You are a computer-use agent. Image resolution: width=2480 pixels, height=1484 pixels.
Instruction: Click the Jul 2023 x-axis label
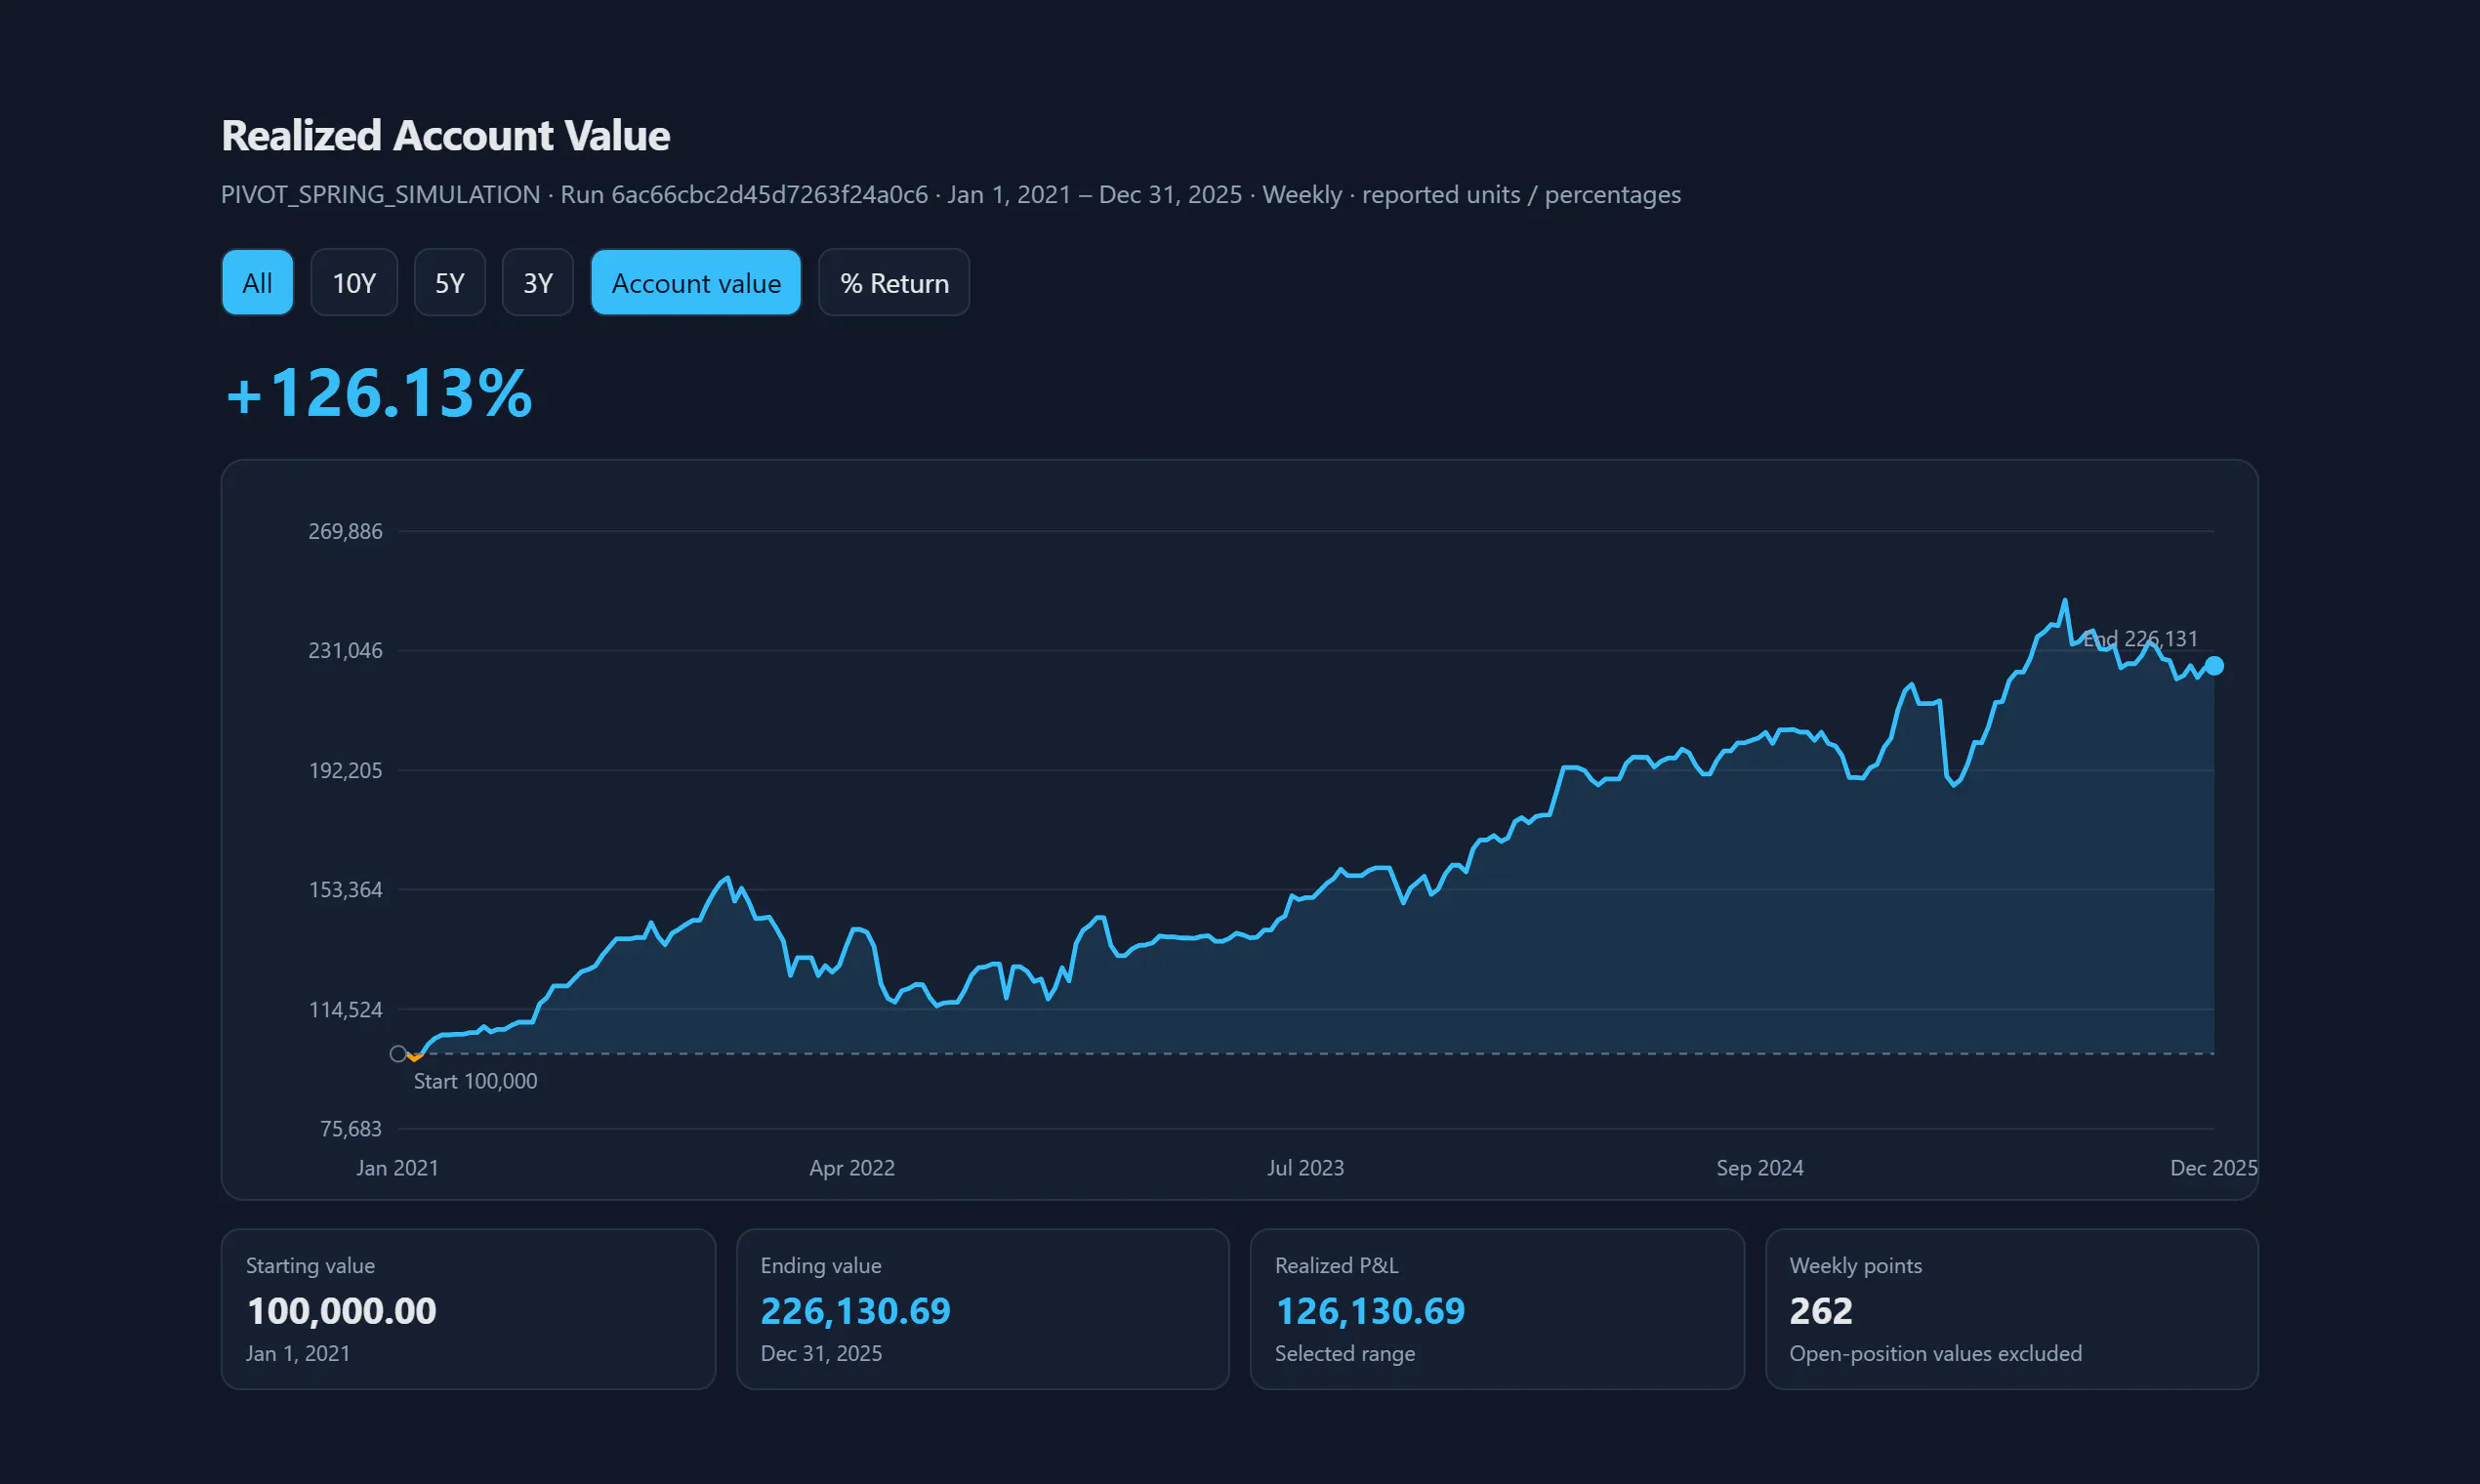coord(1306,1168)
